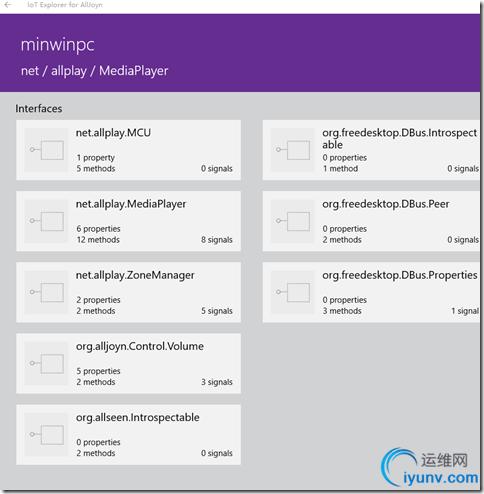Screen dimensions: 484x494
Task: Click the org.freedesktop.DBus.Peer interface icon
Action: click(293, 221)
